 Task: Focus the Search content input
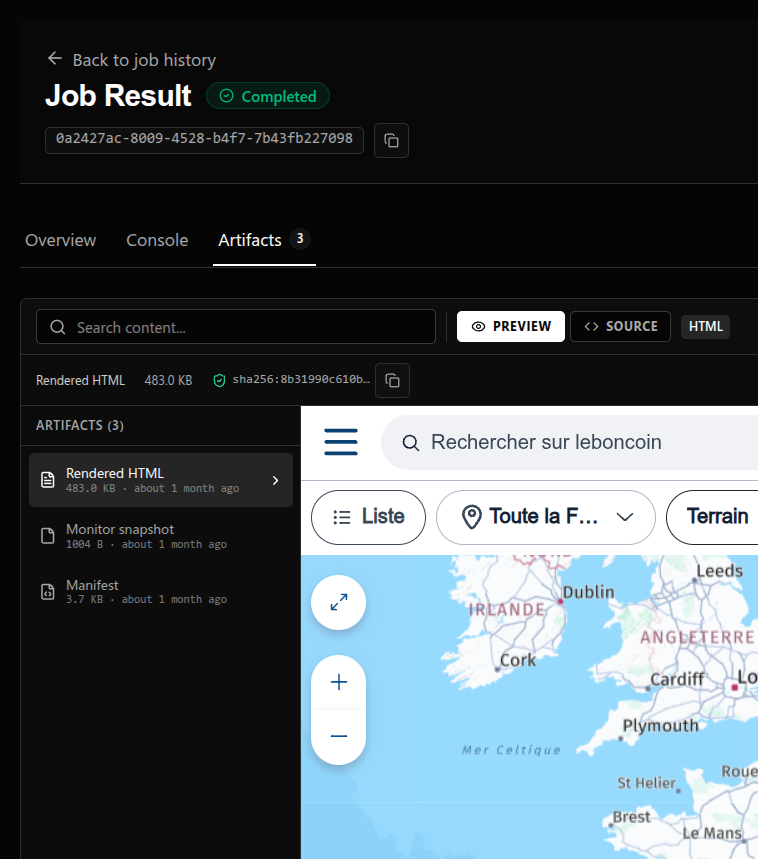pyautogui.click(x=236, y=327)
